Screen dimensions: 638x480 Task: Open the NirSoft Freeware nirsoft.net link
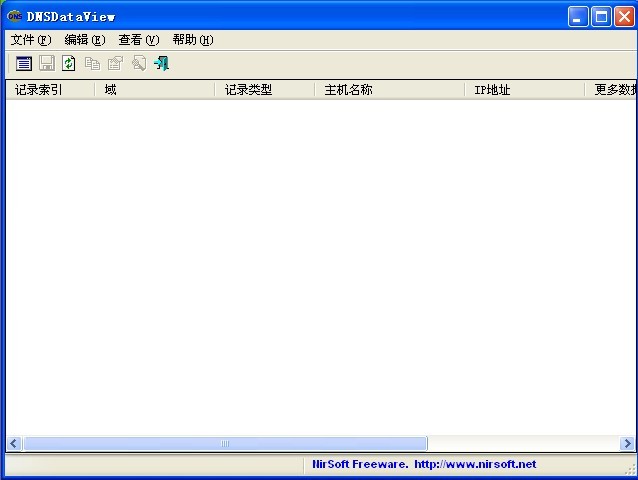point(424,464)
